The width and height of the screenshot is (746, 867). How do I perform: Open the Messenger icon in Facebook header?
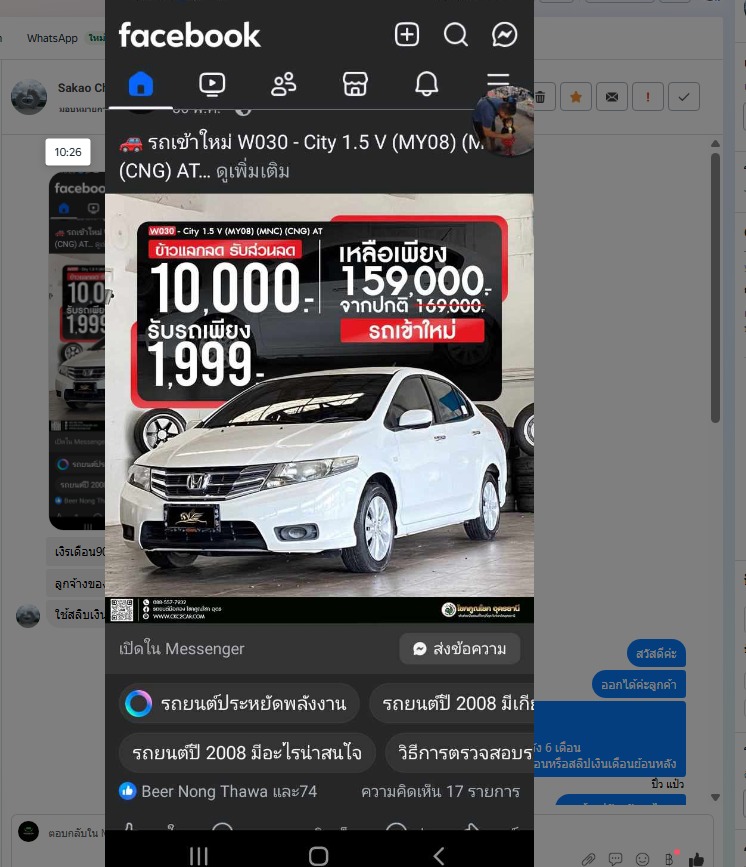point(504,34)
